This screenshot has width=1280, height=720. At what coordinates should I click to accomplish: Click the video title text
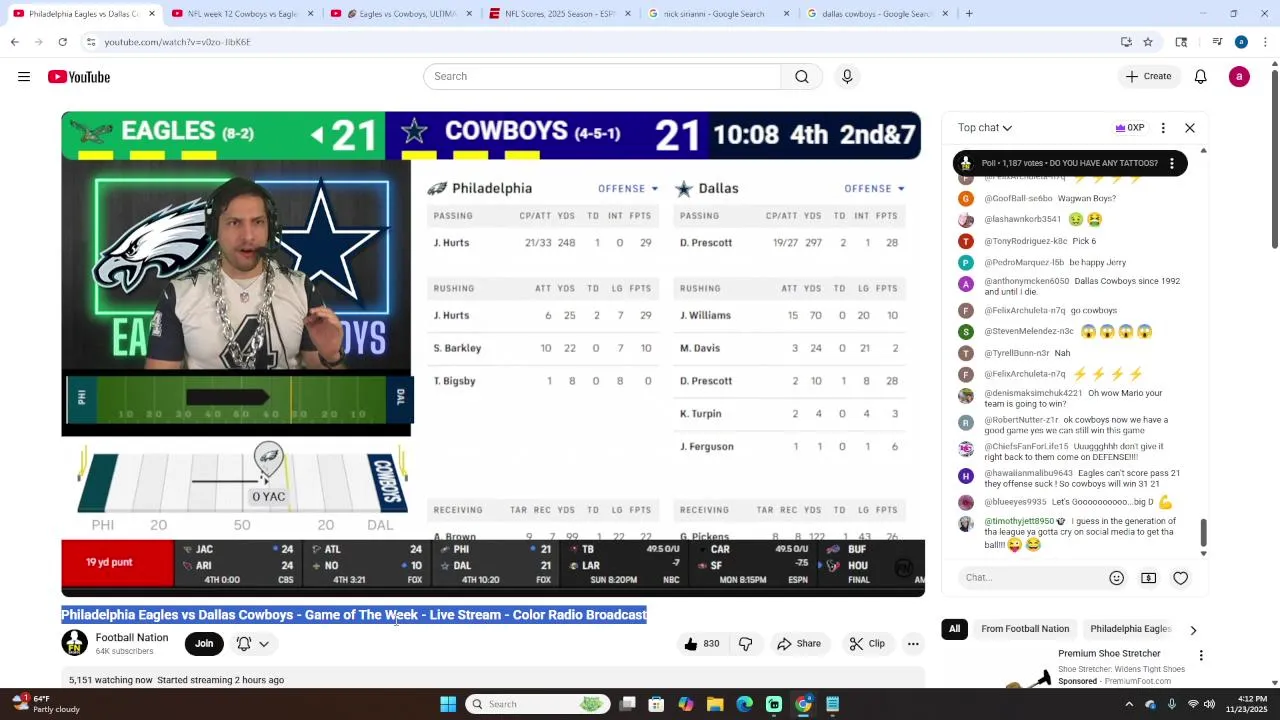(354, 615)
